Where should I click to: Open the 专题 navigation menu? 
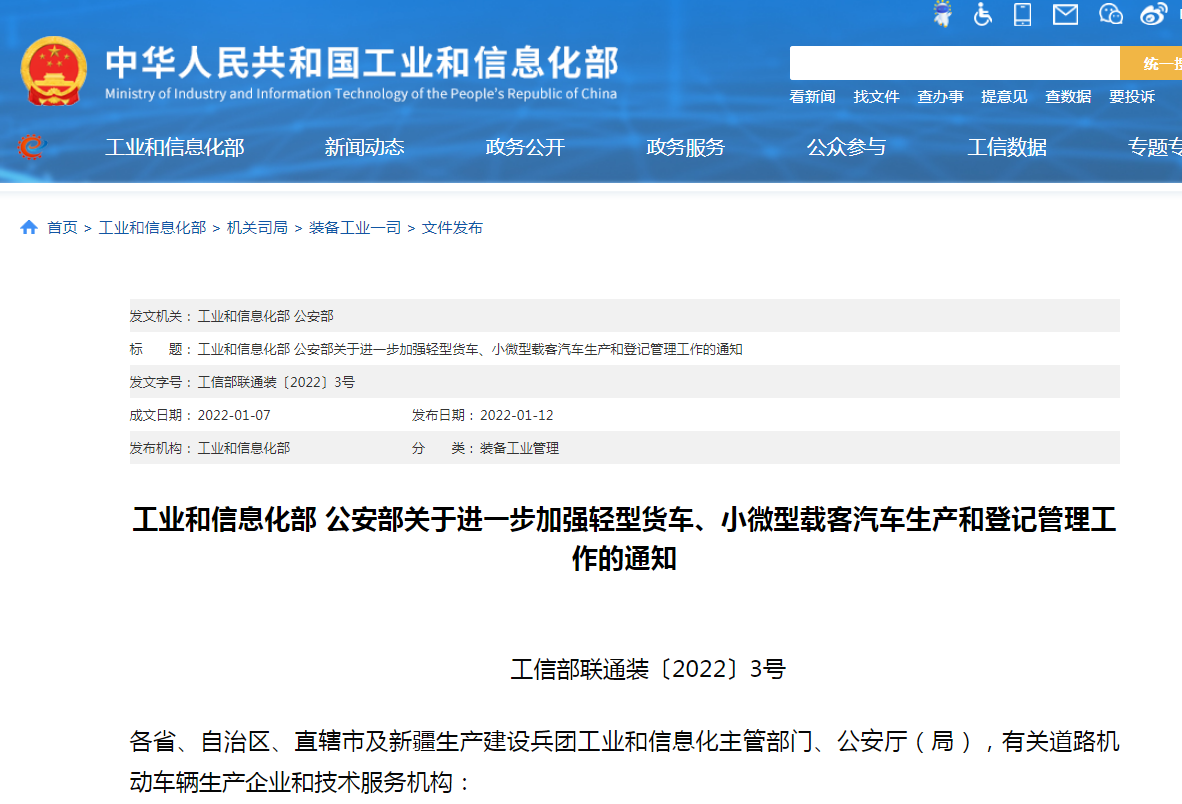(1155, 147)
